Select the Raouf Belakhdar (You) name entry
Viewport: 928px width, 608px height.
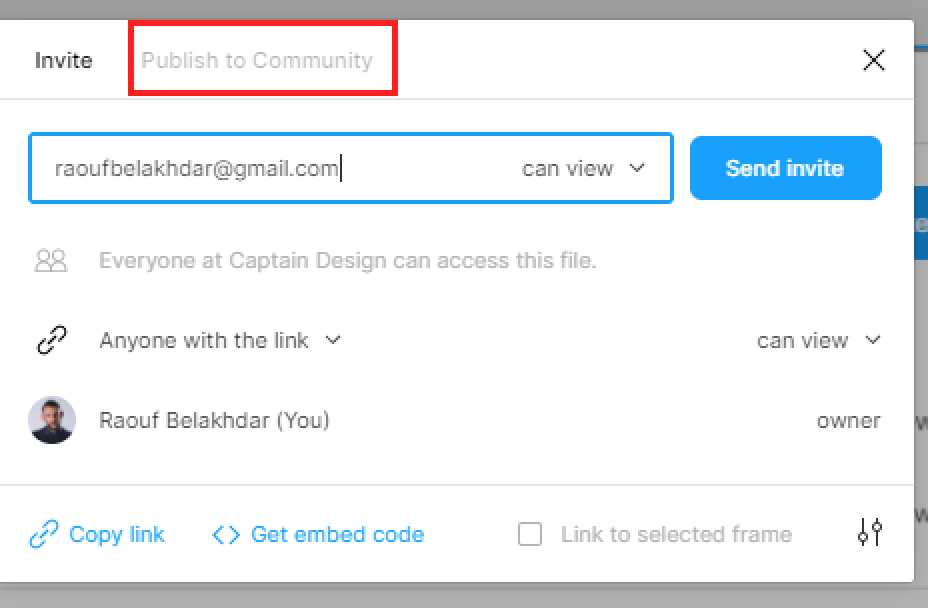pos(214,420)
